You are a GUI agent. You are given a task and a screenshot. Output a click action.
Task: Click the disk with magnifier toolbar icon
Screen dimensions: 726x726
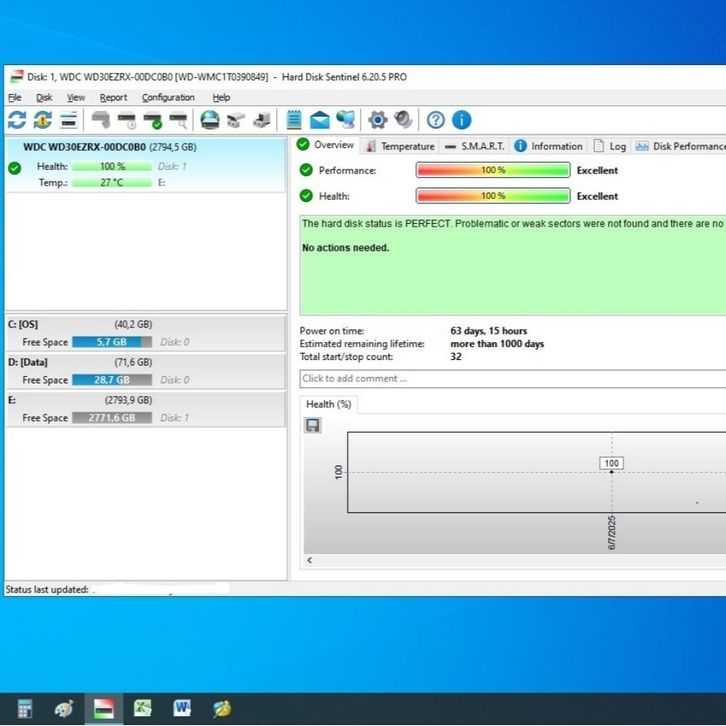(179, 121)
